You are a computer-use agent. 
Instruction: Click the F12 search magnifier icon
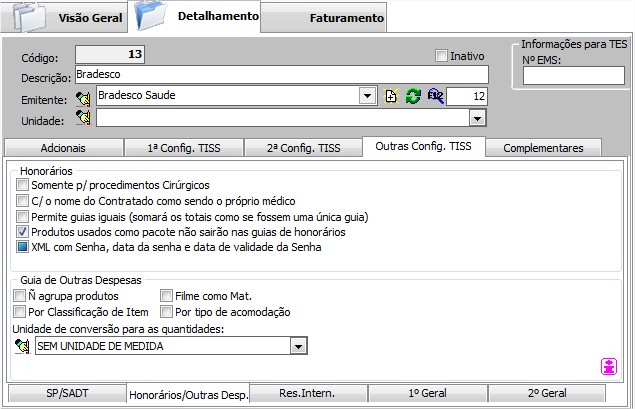click(434, 96)
